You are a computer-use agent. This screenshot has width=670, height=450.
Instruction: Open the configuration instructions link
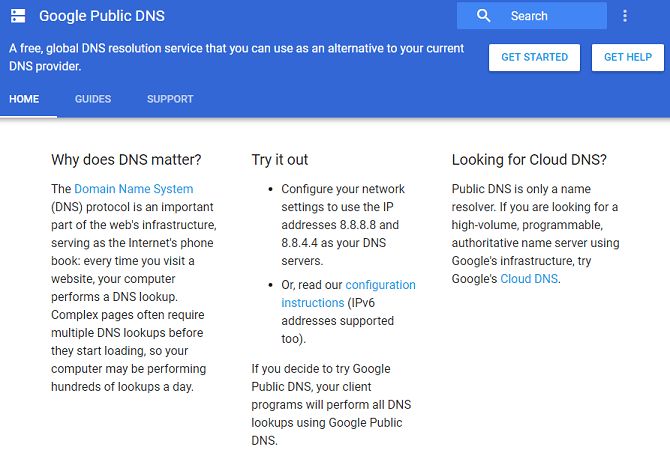348,294
